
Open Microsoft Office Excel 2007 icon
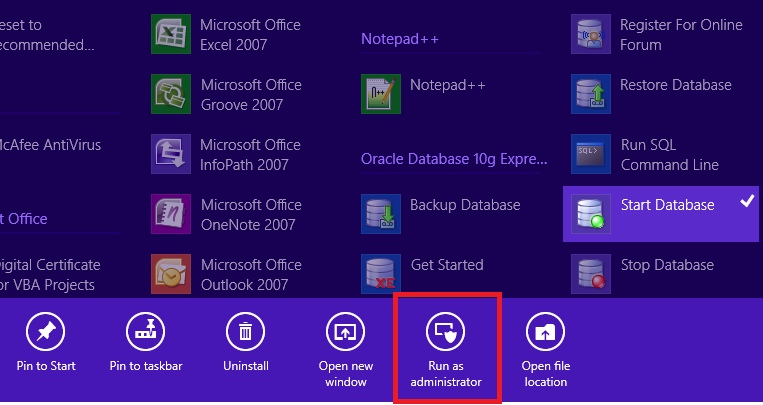(x=171, y=34)
